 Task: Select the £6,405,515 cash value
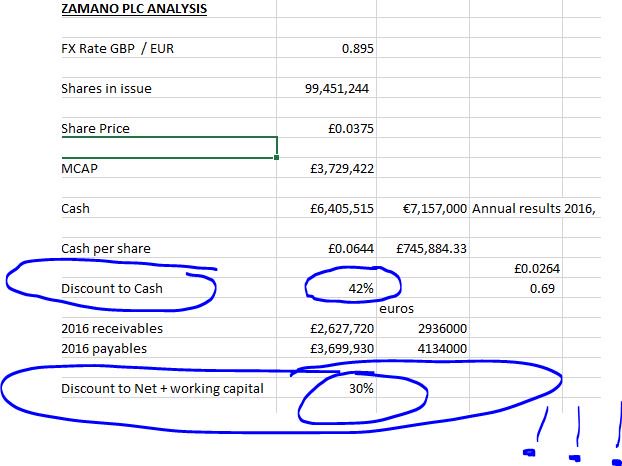(x=342, y=209)
